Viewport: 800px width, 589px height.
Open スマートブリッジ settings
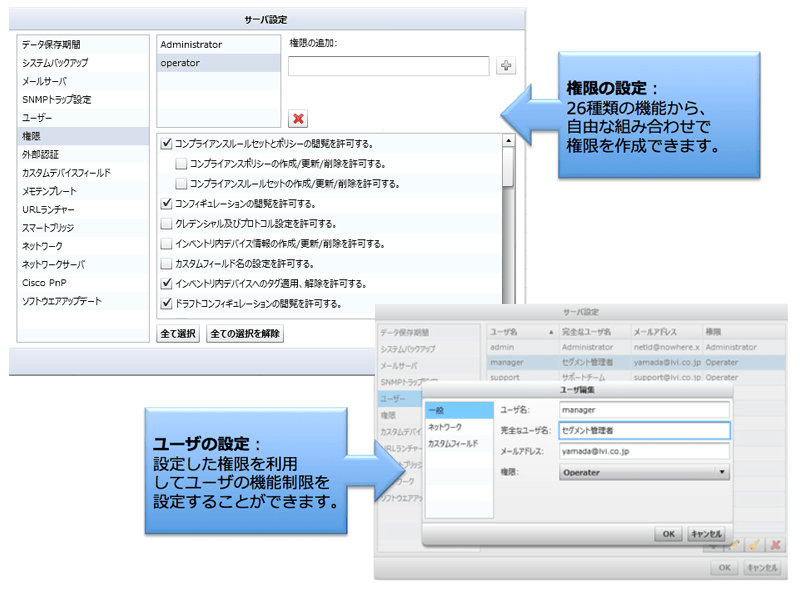[x=83, y=228]
